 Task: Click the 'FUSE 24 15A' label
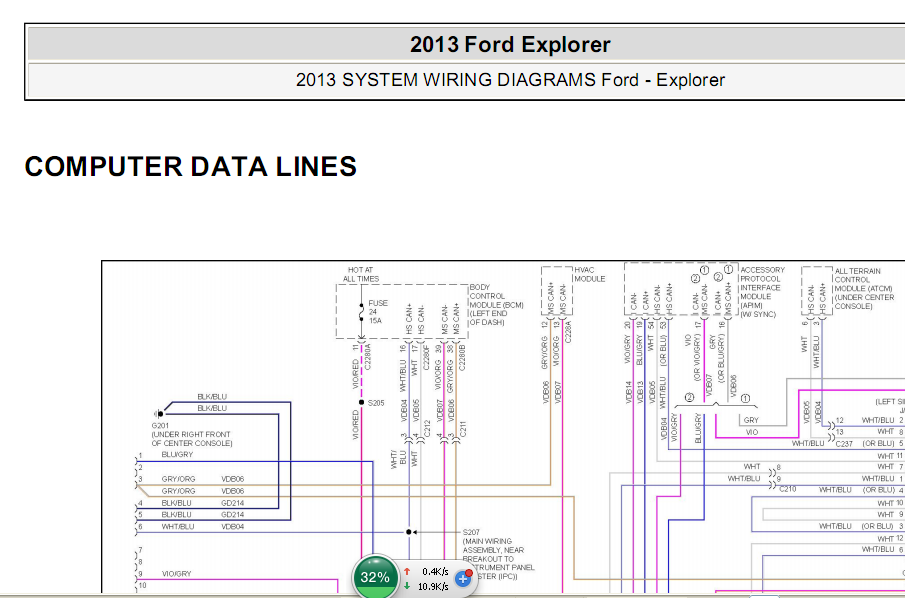point(377,312)
